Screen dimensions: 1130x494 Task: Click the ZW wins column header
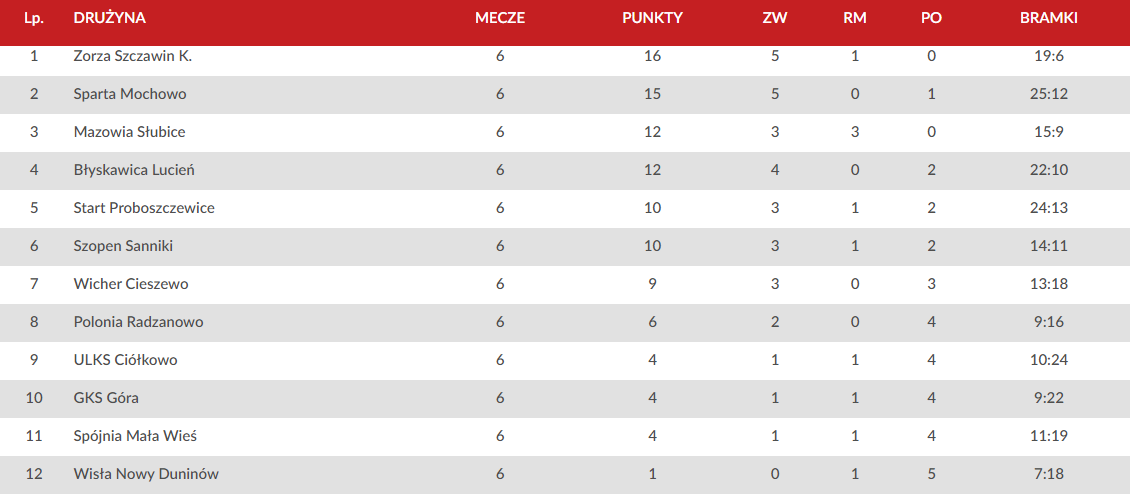[775, 19]
